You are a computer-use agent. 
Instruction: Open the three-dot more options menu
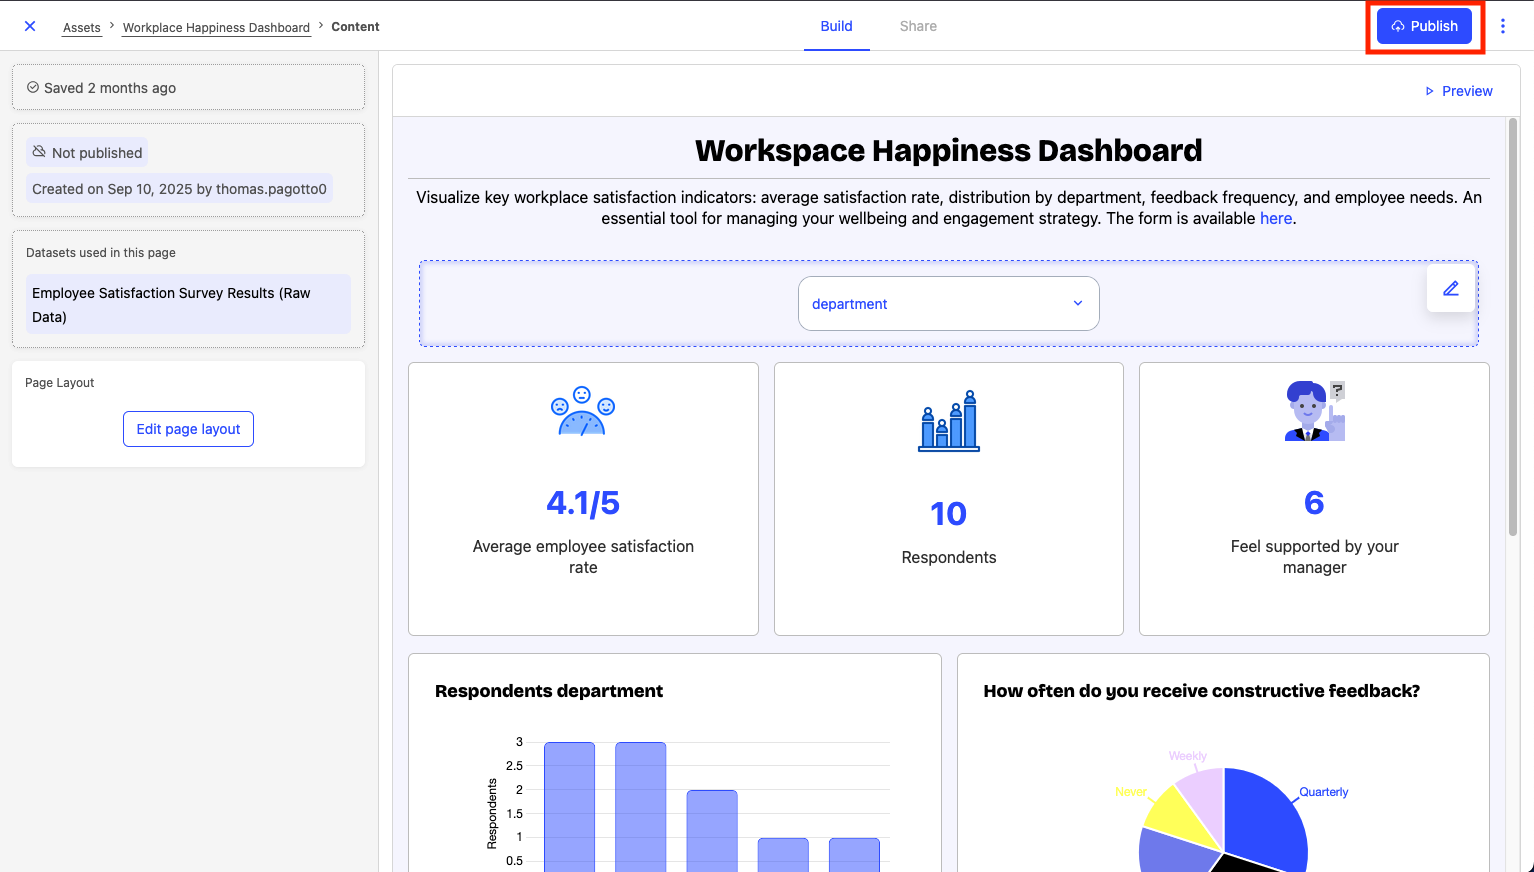coord(1502,26)
